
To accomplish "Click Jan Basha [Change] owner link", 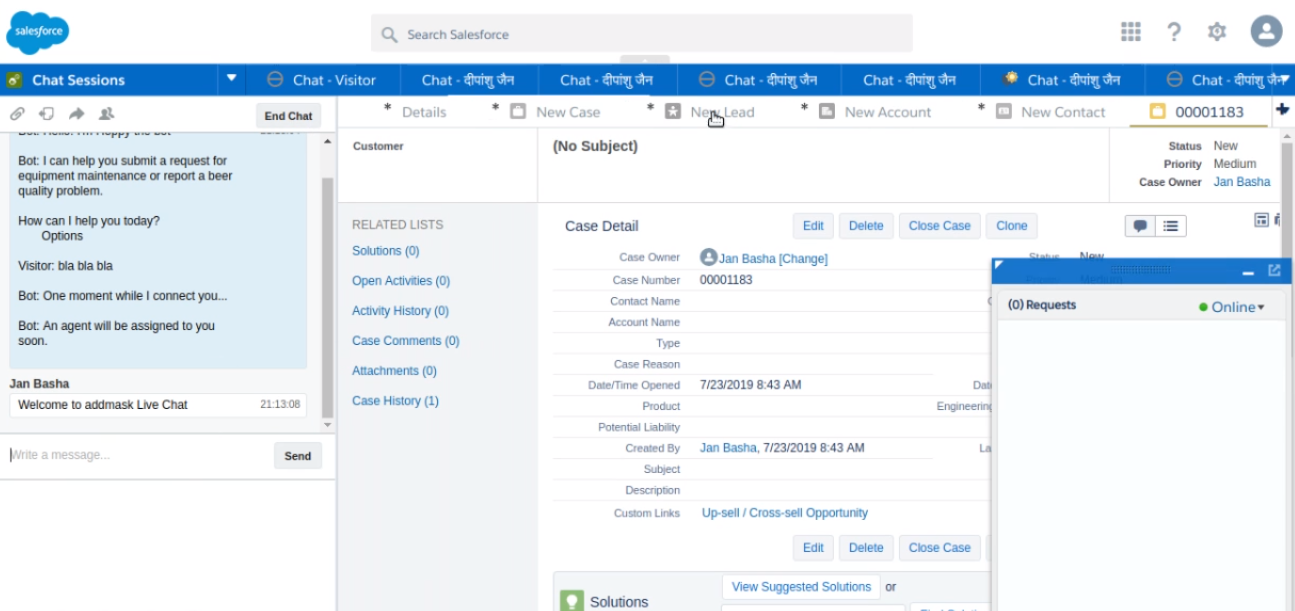I will (773, 259).
